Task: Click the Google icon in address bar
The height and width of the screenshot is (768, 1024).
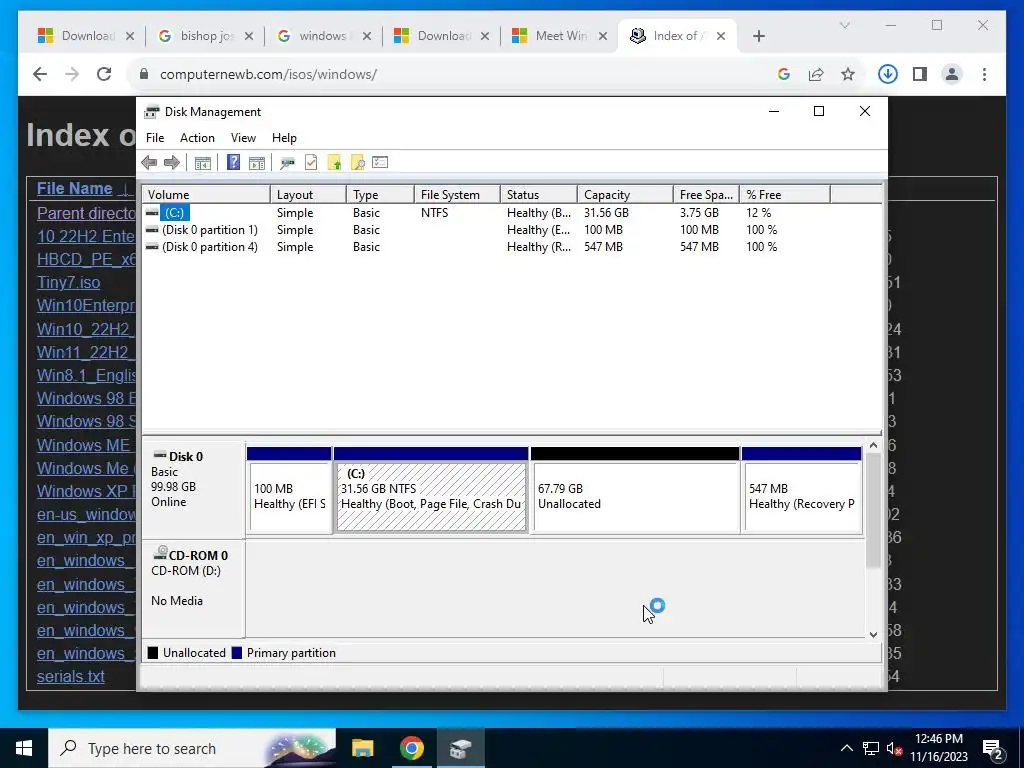Action: (784, 74)
